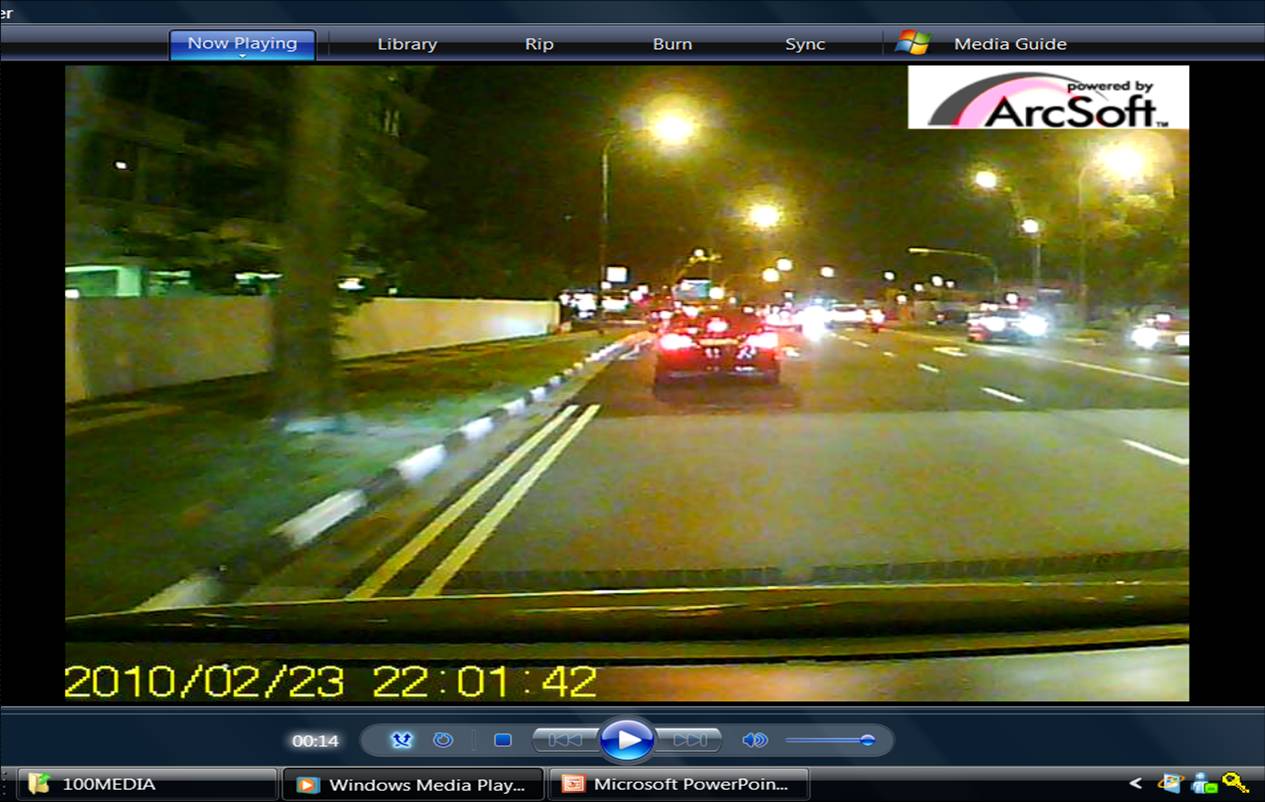Open the Now Playing tab dropdown arrow

[242, 56]
